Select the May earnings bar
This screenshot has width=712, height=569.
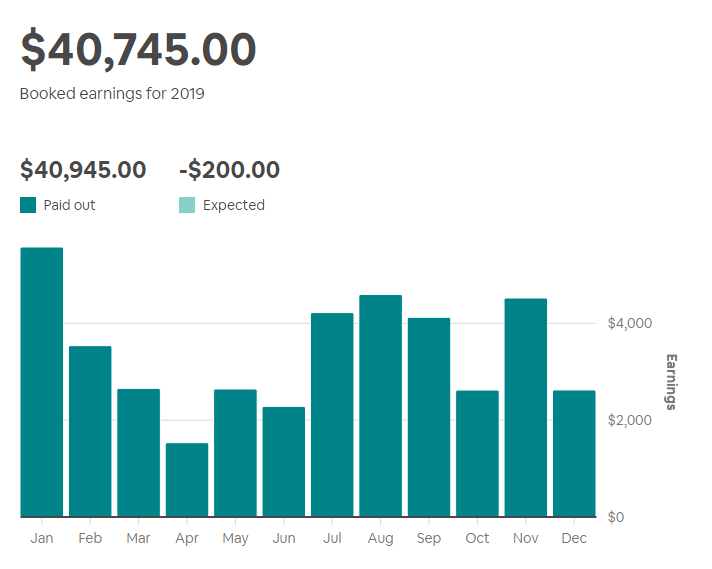tap(235, 453)
